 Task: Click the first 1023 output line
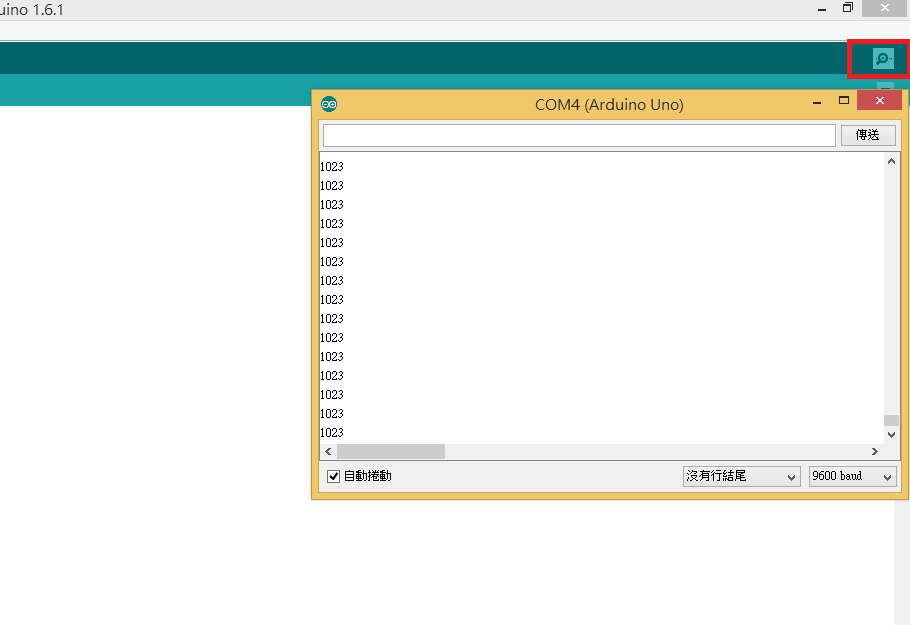click(x=332, y=167)
